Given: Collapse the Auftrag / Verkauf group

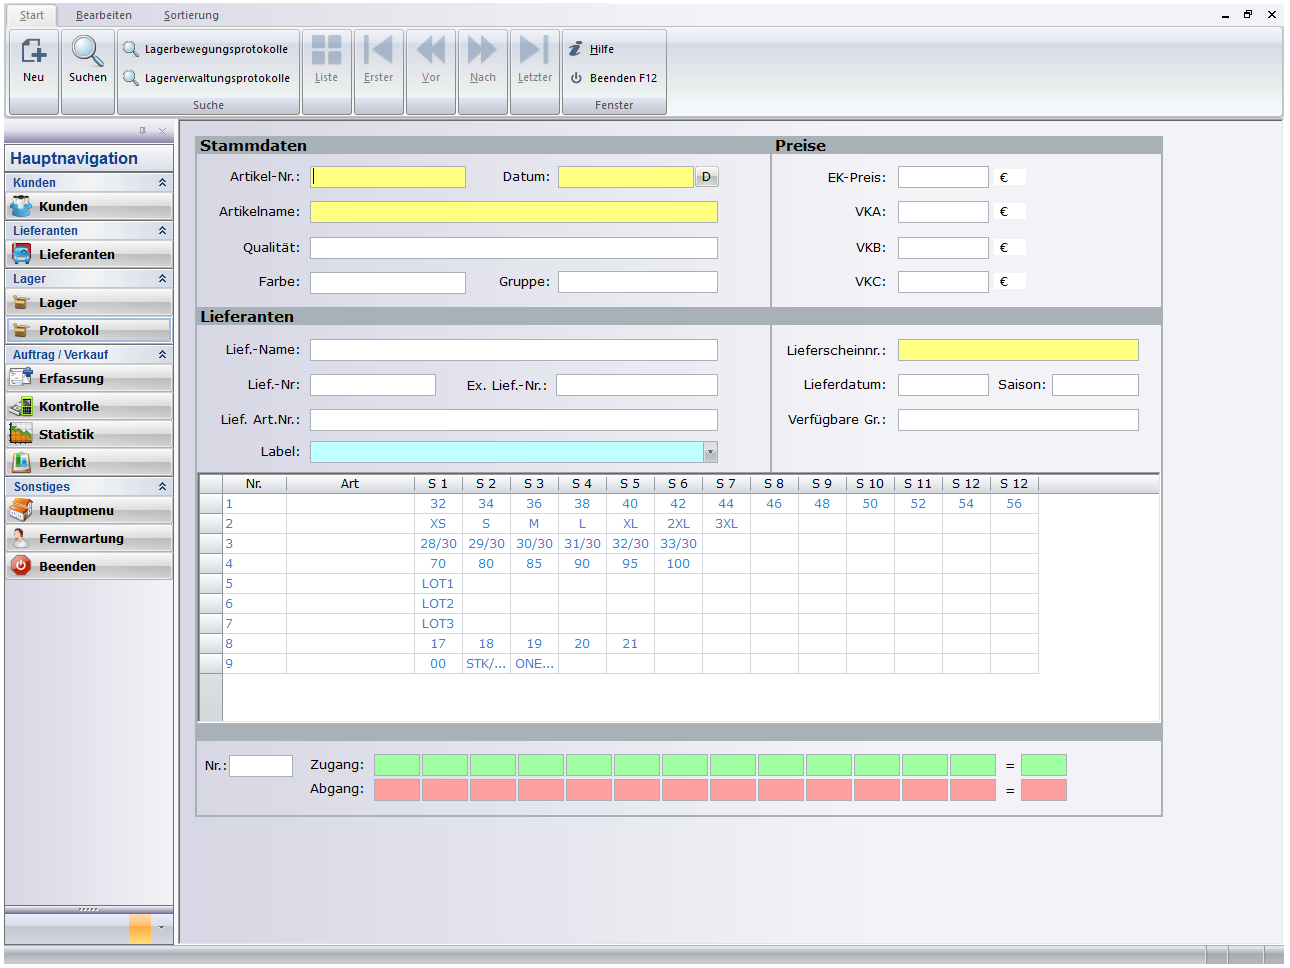Looking at the screenshot, I should pyautogui.click(x=162, y=355).
